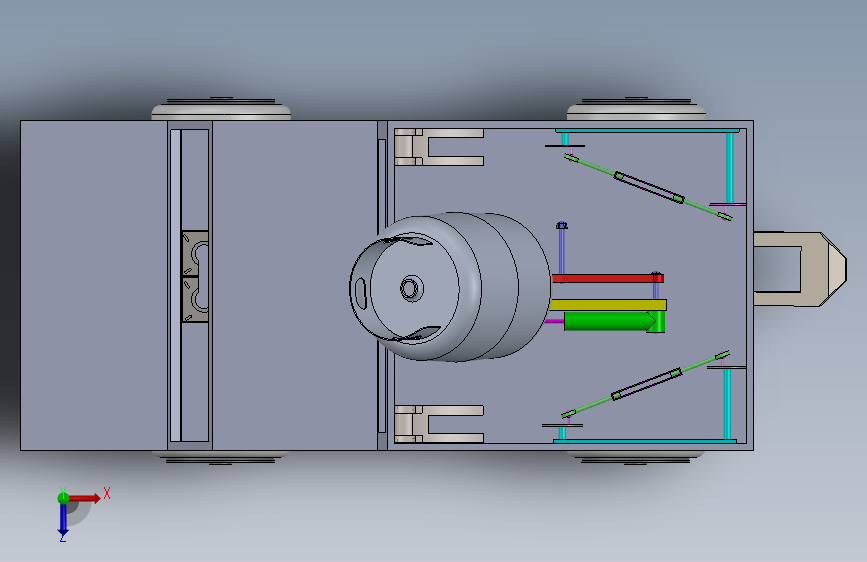Click the valve at the gas cylinder's center
The image size is (867, 562).
point(411,288)
